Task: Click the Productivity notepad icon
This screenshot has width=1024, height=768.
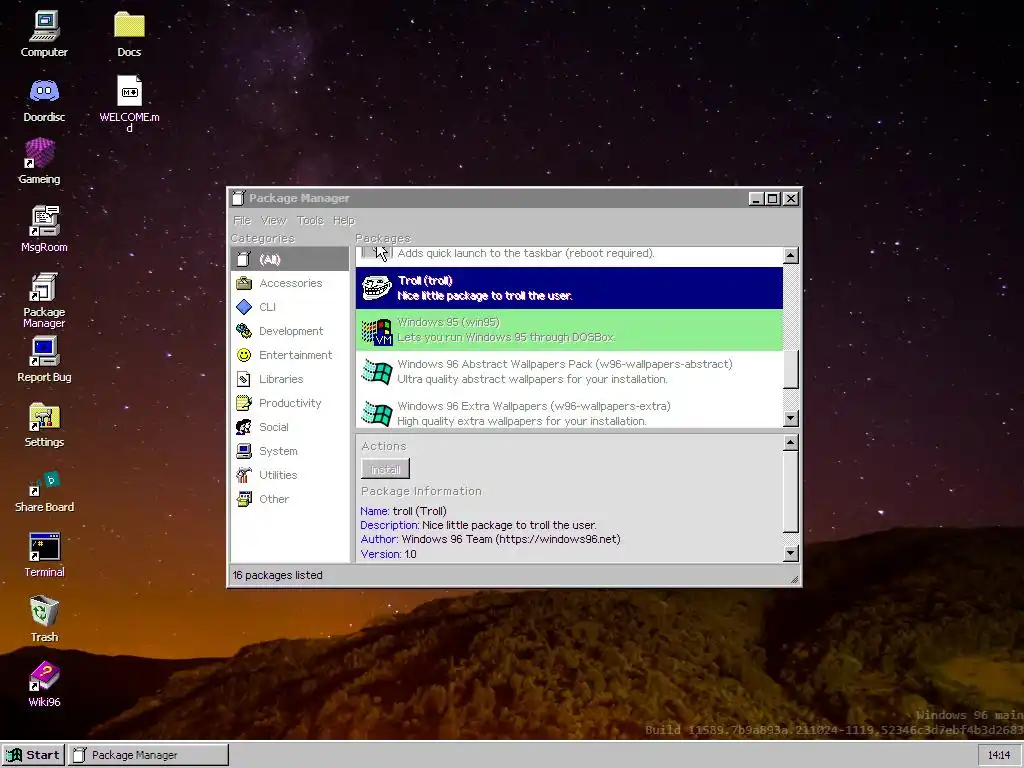Action: tap(244, 403)
